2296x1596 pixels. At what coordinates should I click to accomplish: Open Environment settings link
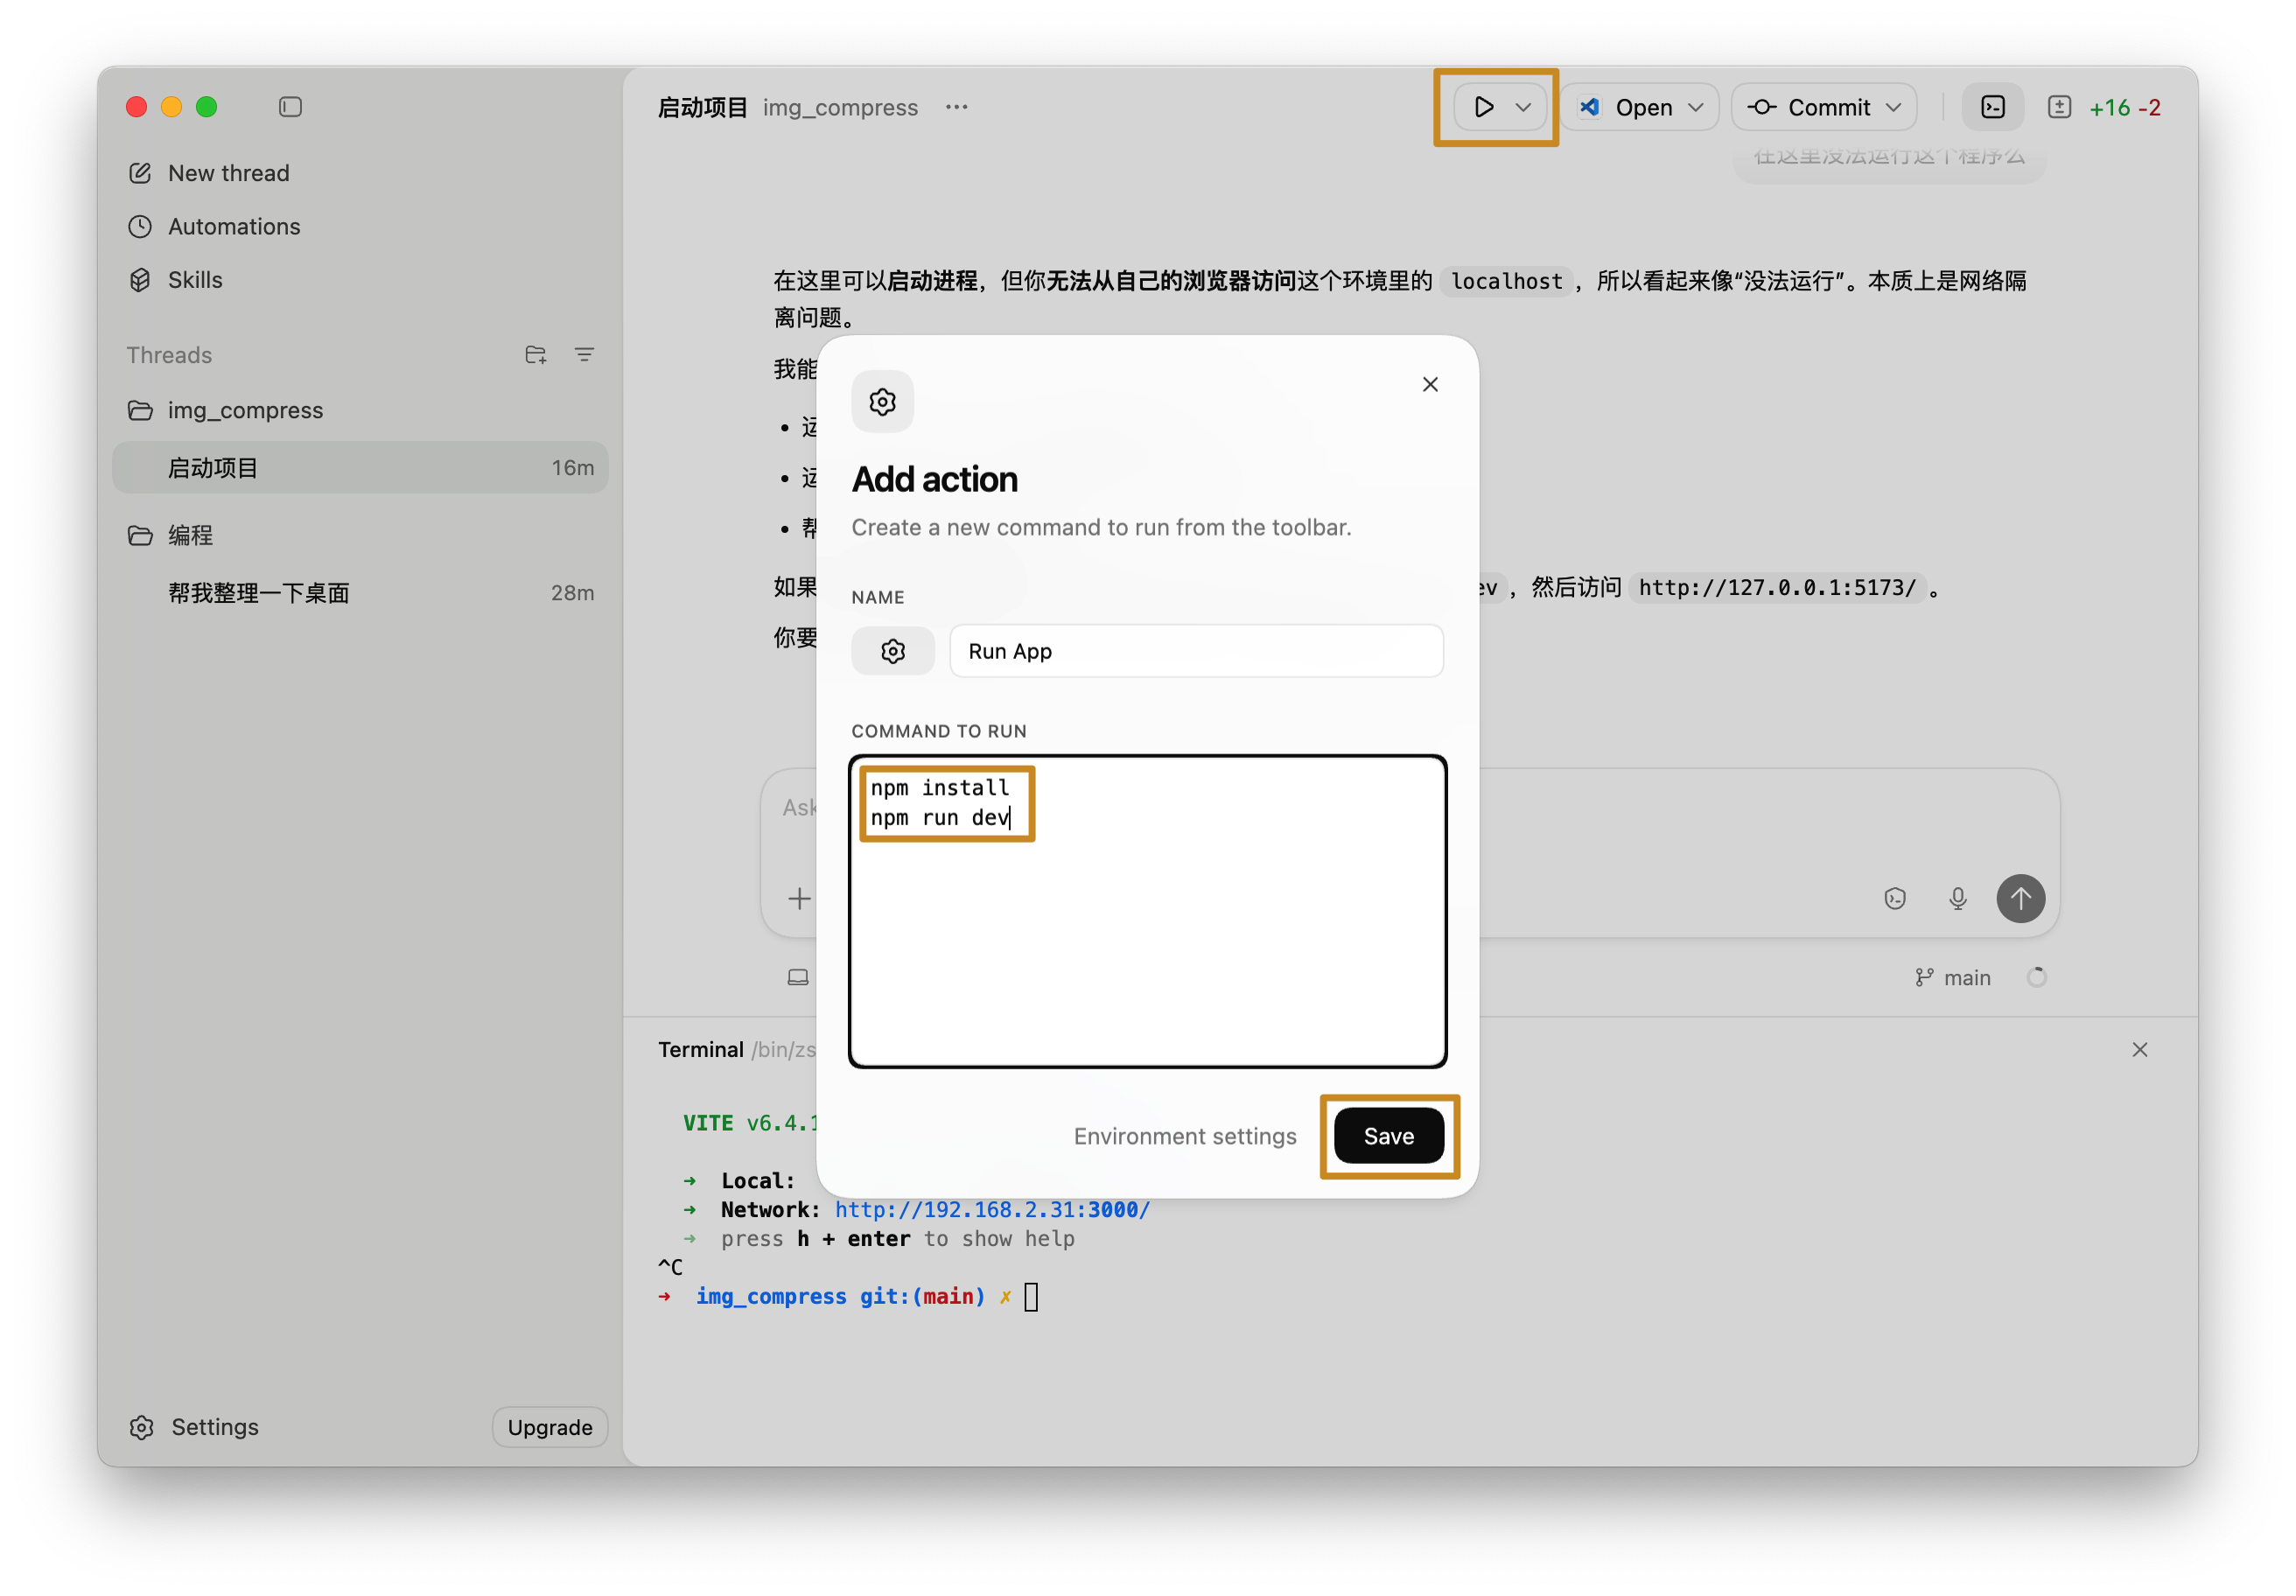pyautogui.click(x=1184, y=1136)
